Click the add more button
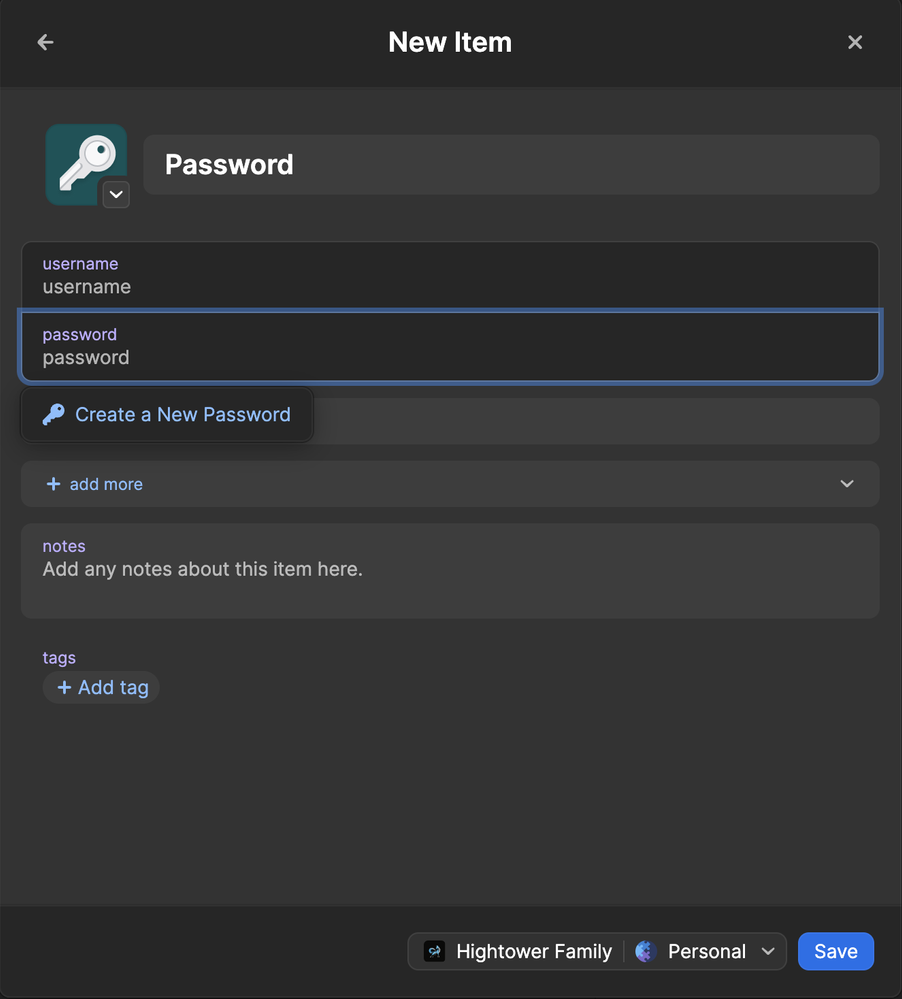The width and height of the screenshot is (902, 999). (106, 484)
